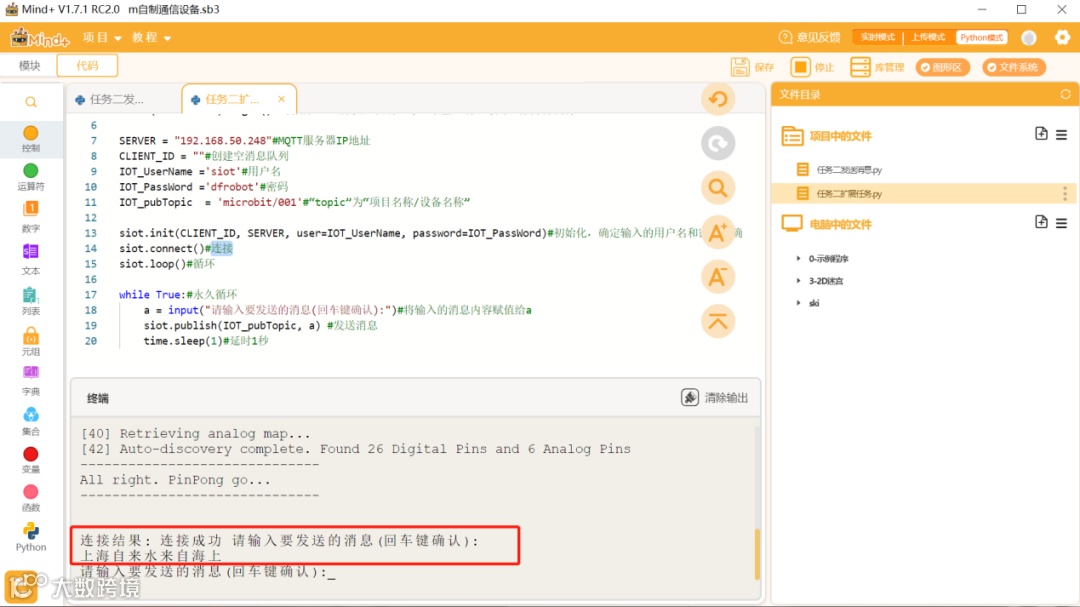
Task: Click the user avatar icon
Action: click(1029, 38)
